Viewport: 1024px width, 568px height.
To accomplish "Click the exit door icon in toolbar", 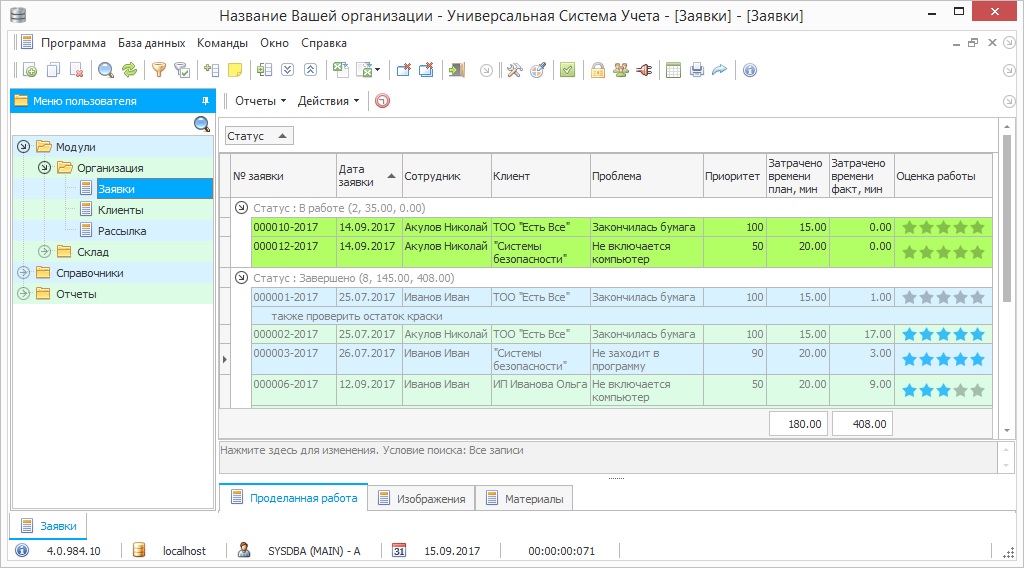I will [456, 71].
